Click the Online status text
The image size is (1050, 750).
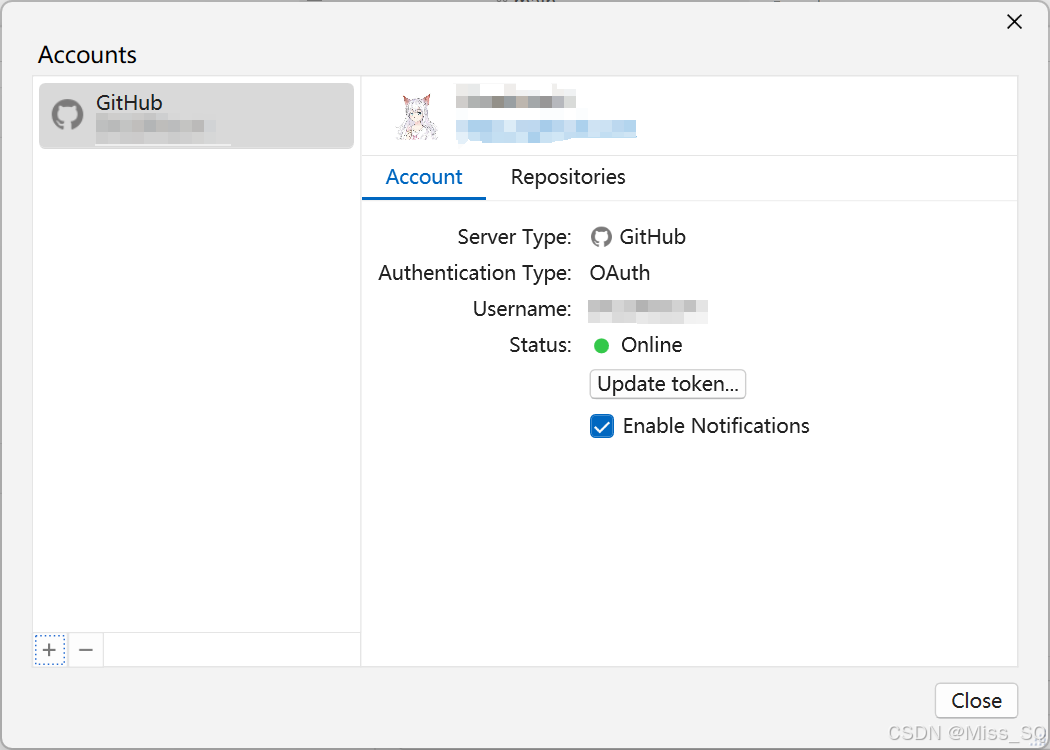(x=652, y=345)
